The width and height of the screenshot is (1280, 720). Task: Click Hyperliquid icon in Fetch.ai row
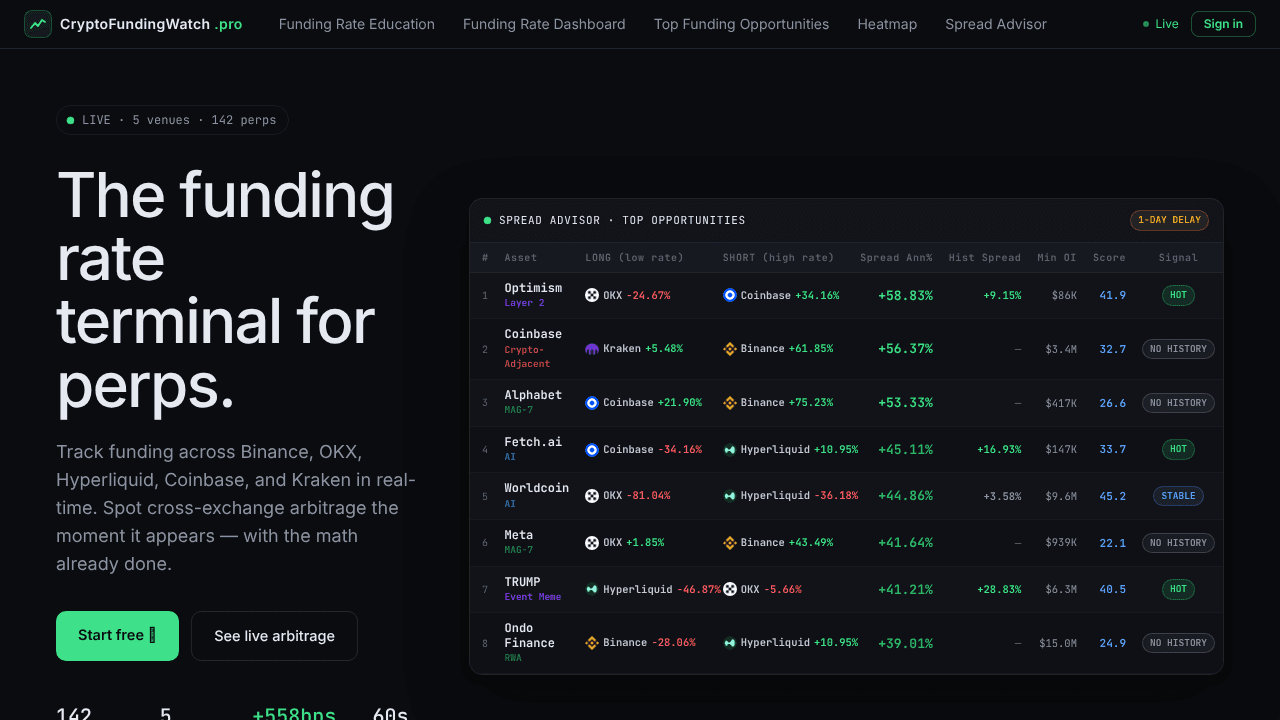730,450
